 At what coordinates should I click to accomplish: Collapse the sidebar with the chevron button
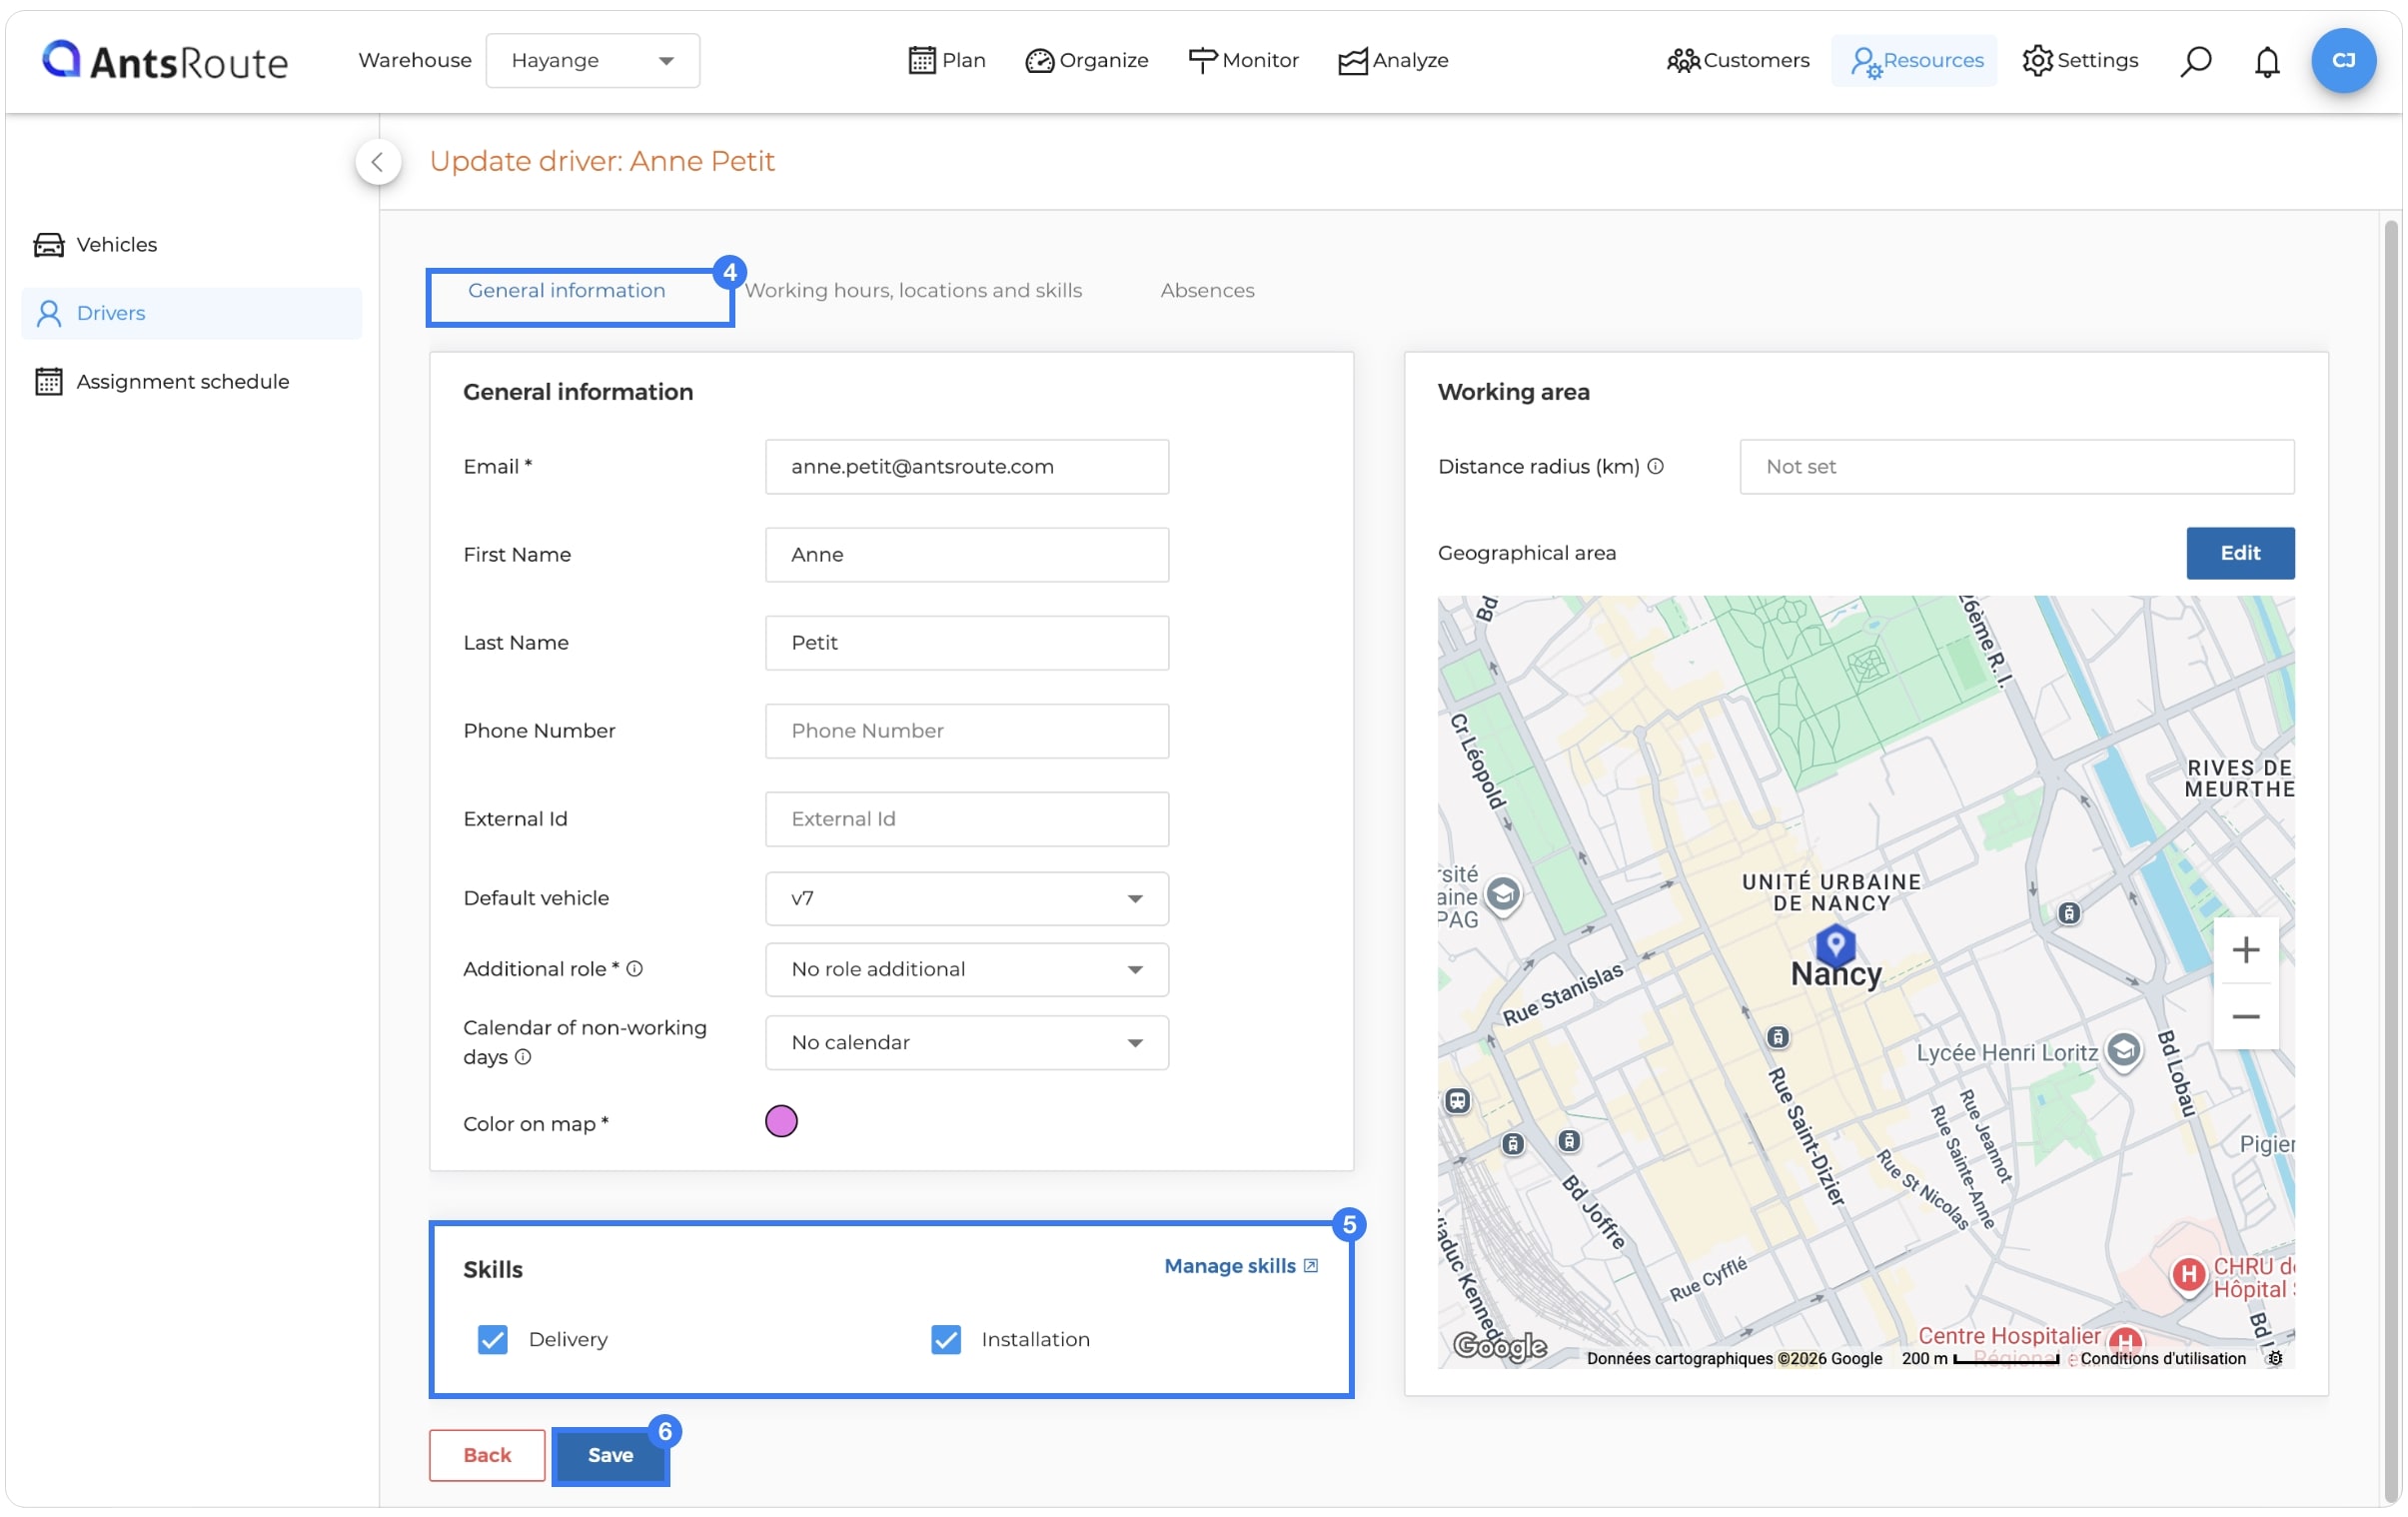pyautogui.click(x=378, y=162)
